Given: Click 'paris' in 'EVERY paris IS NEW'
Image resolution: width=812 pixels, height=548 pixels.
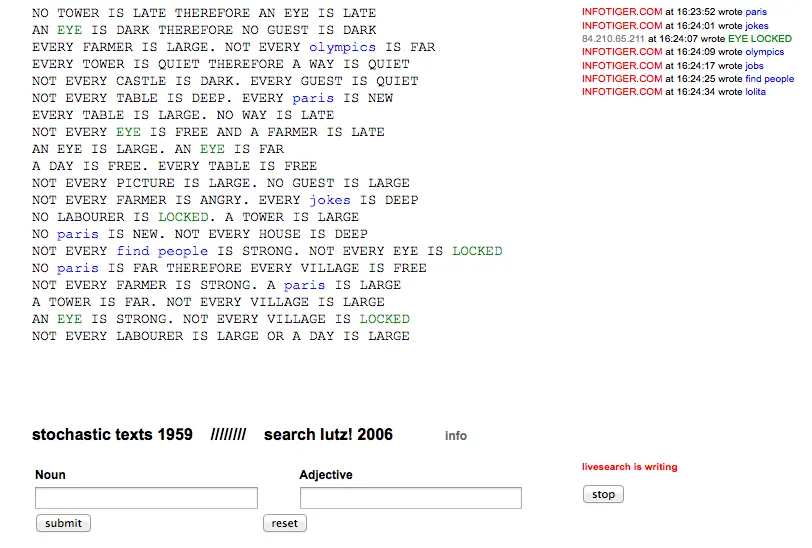Looking at the screenshot, I should tap(313, 98).
